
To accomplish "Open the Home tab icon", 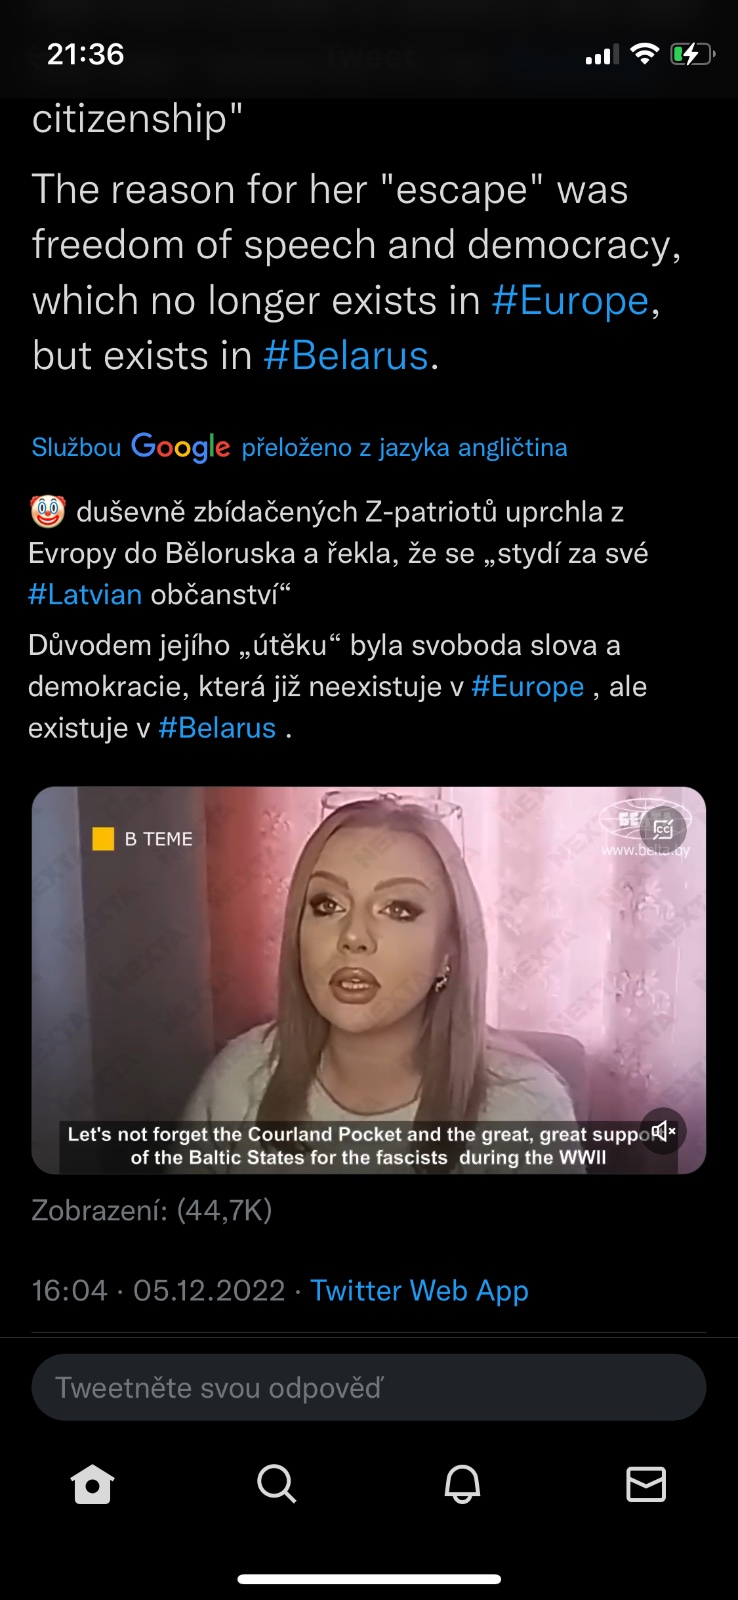I will point(93,1484).
